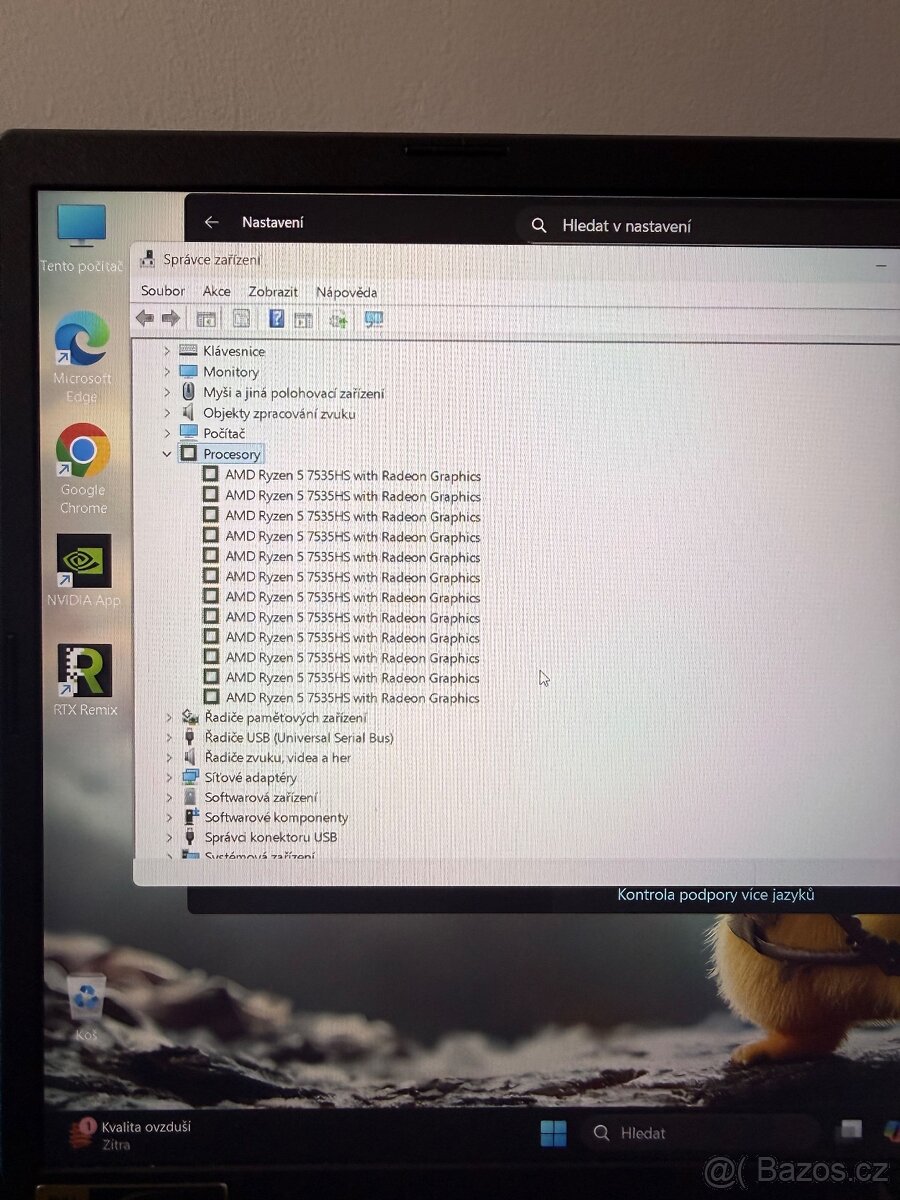Image resolution: width=900 pixels, height=1200 pixels.
Task: Collapse the Procesory category
Action: click(167, 453)
